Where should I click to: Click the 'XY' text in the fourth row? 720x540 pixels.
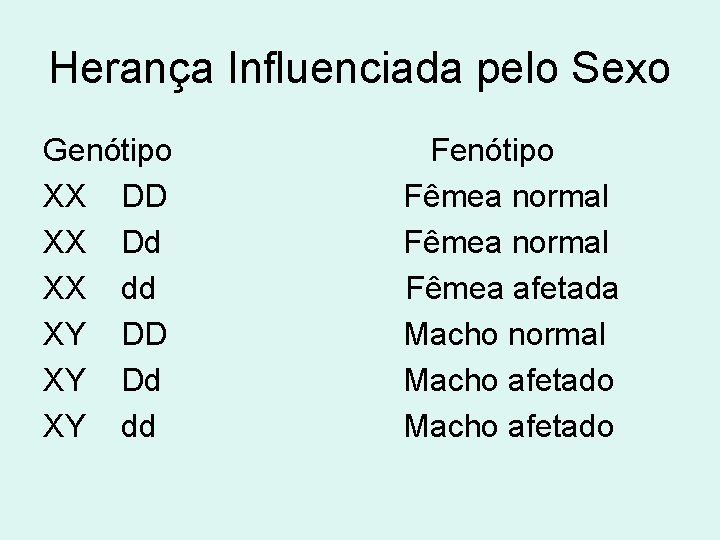pos(64,335)
